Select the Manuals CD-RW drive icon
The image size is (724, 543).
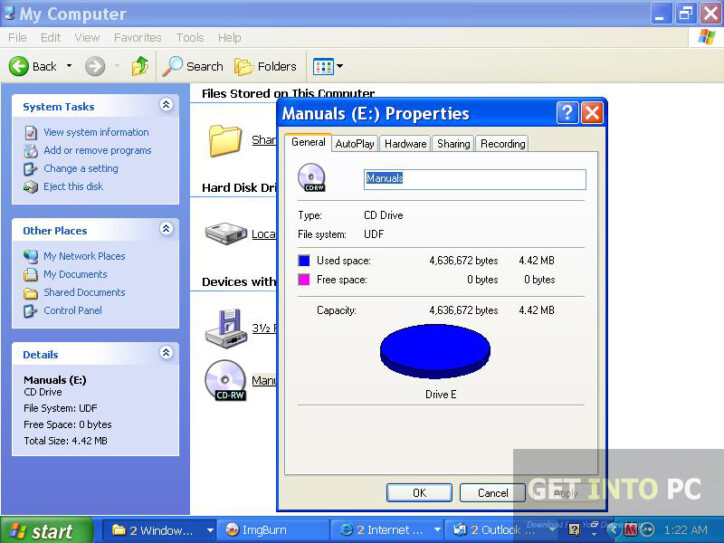pyautogui.click(x=225, y=380)
